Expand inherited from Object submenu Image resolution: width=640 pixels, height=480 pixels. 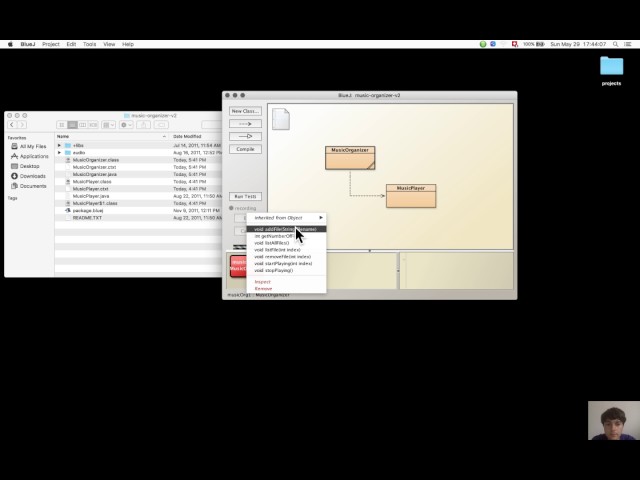click(286, 218)
